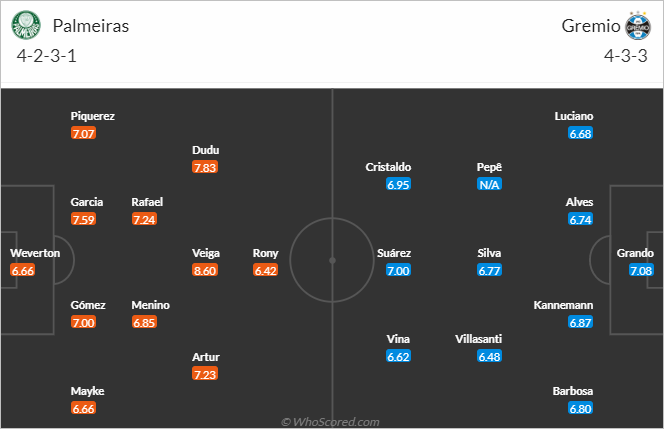This screenshot has width=664, height=429.
Task: Click player name Kannemann
Action: point(563,305)
